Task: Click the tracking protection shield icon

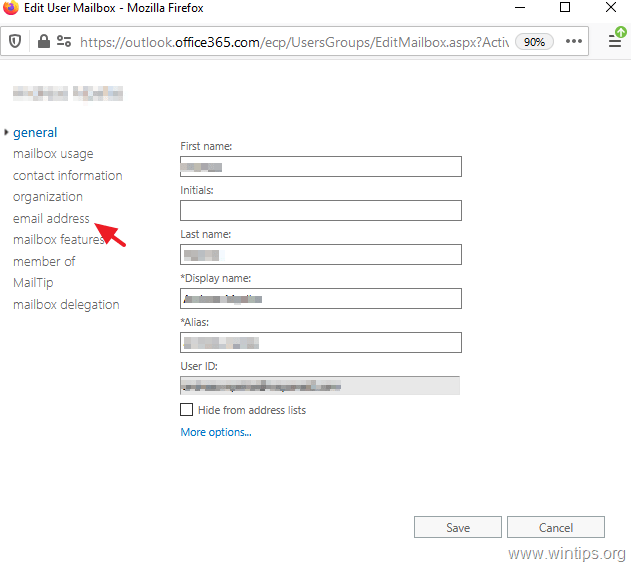Action: [16, 42]
